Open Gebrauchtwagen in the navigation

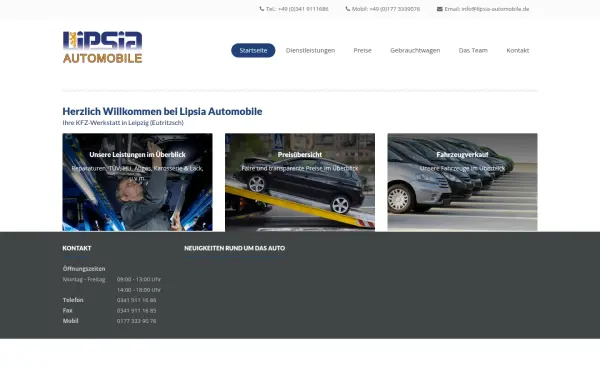[415, 50]
